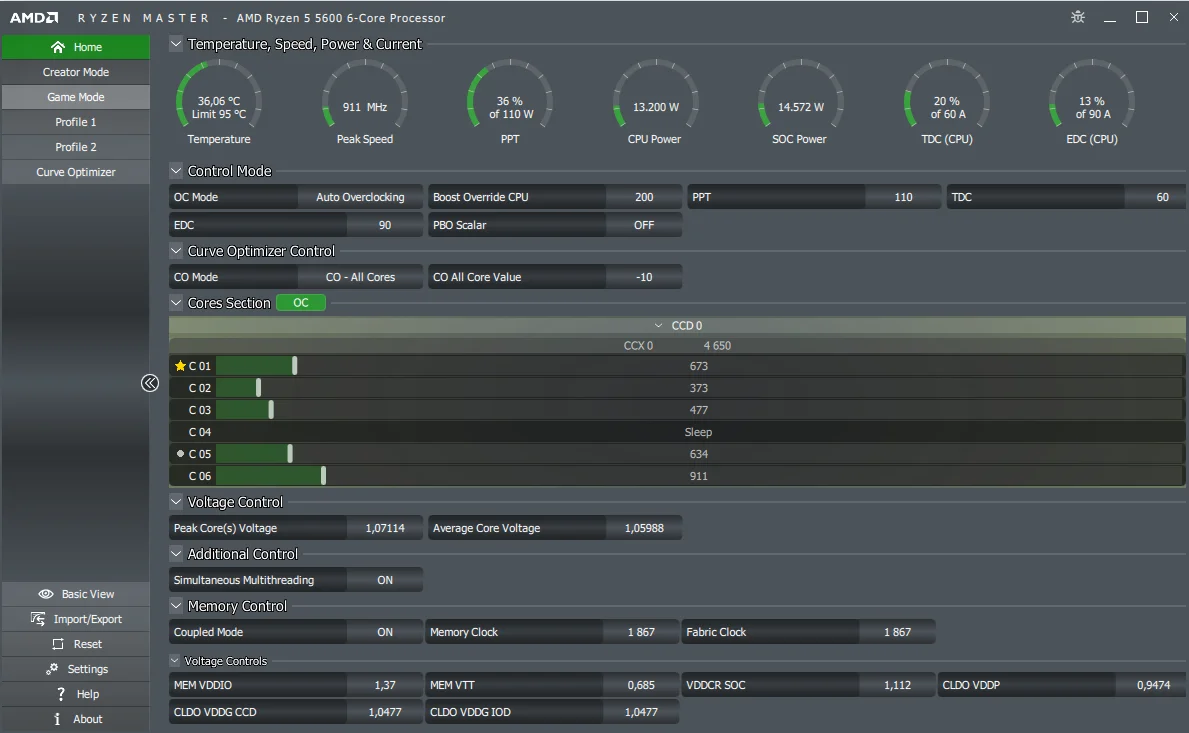This screenshot has width=1189, height=733.
Task: Toggle PBO Scalar OFF value
Action: [x=644, y=225]
